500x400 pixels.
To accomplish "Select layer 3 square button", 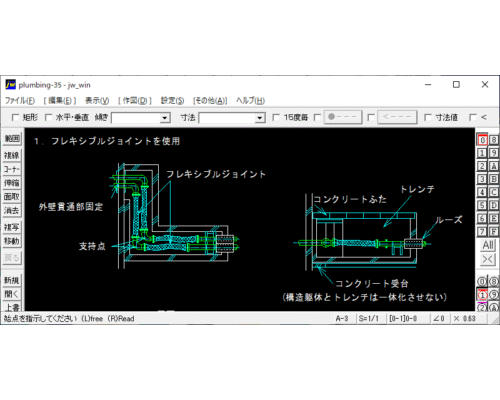I will click(482, 179).
